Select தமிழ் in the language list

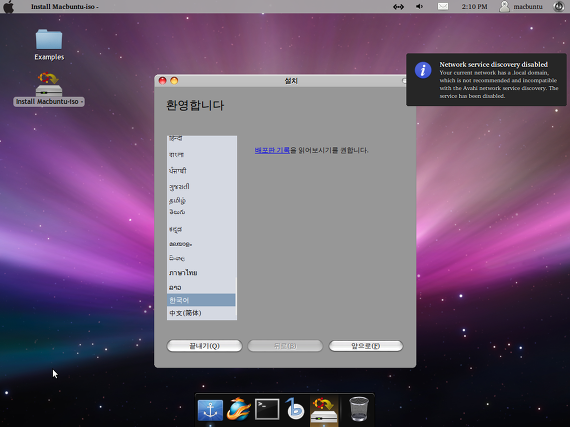click(201, 200)
